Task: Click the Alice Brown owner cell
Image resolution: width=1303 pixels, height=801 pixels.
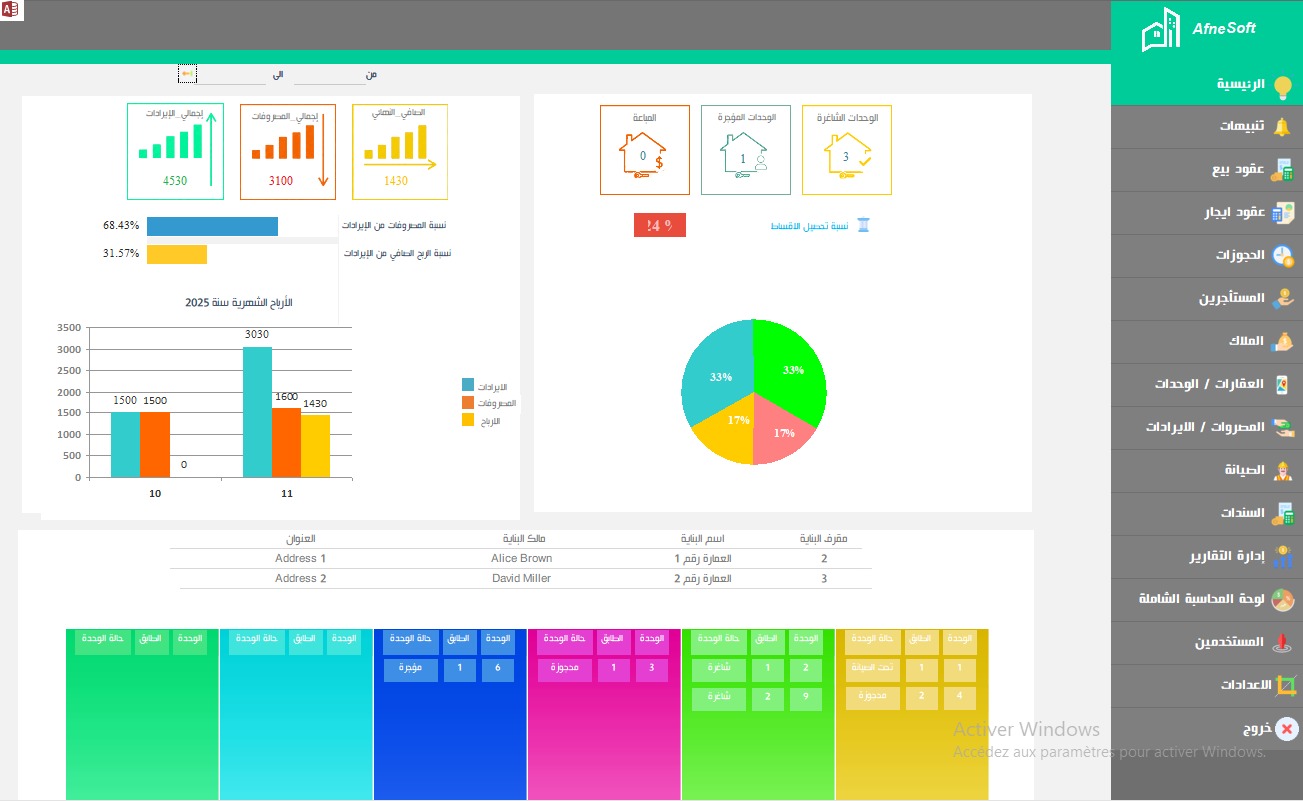Action: [x=522, y=558]
